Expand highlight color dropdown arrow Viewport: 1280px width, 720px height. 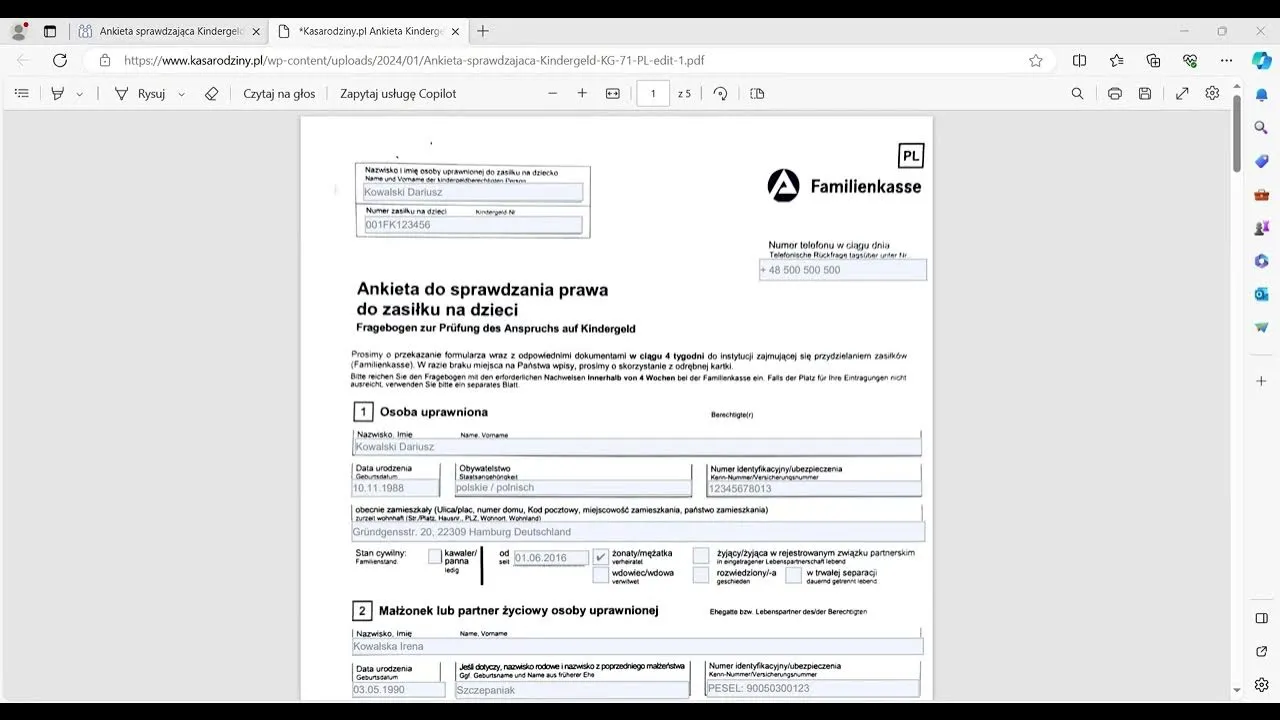point(79,94)
